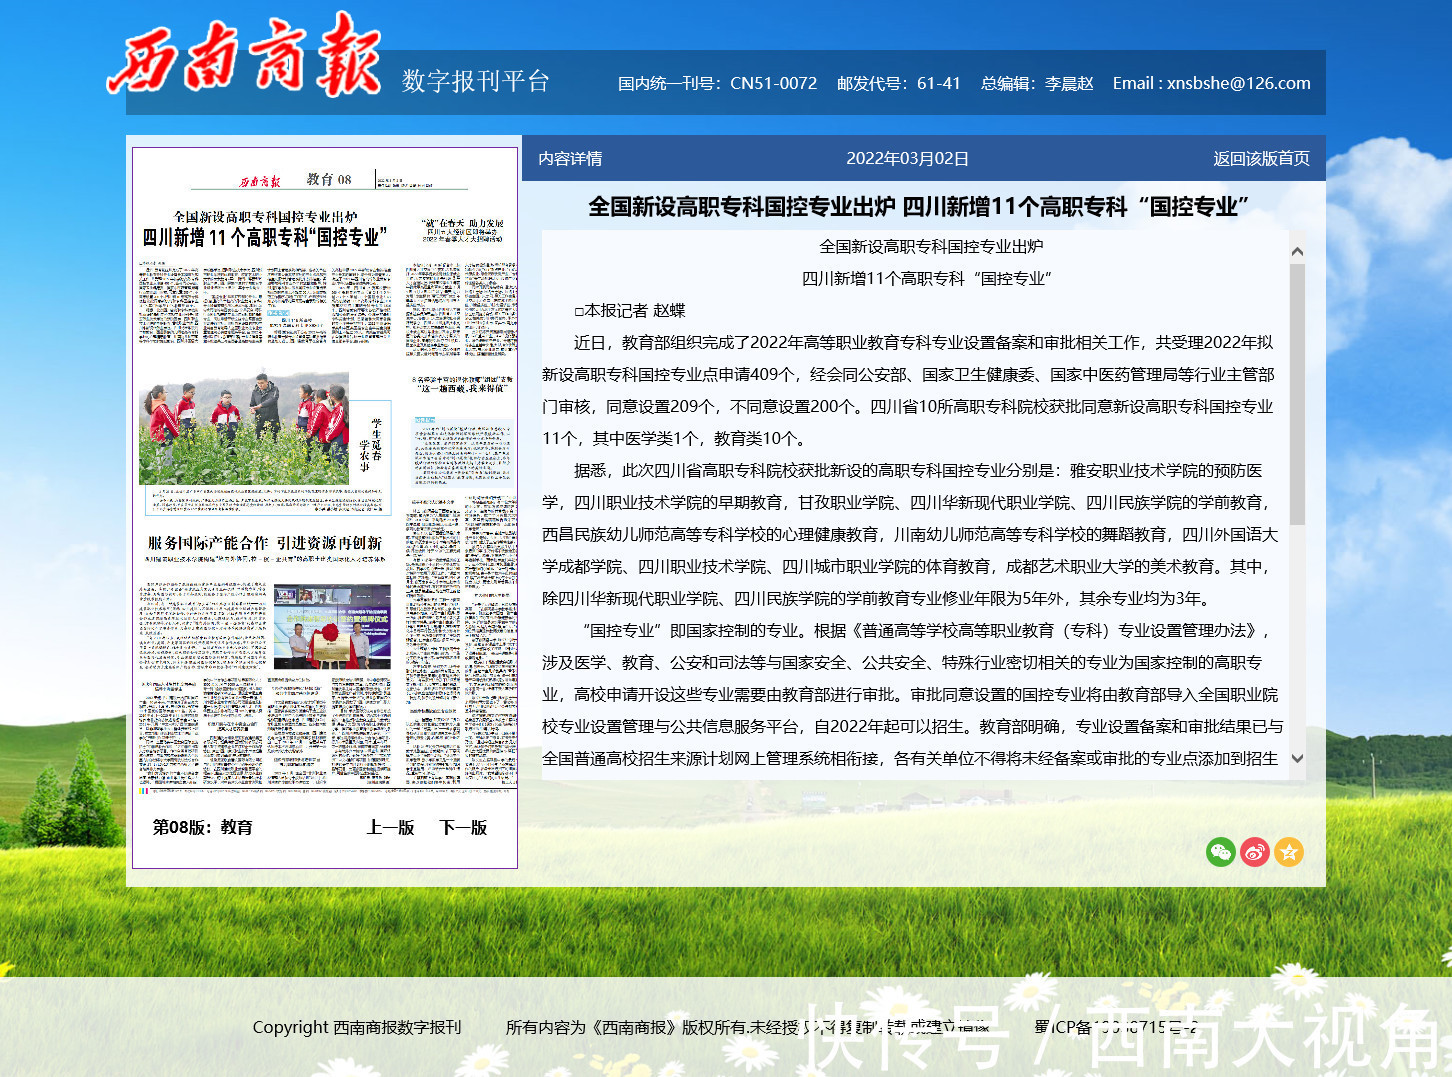Viewport: 1452px width, 1077px height.
Task: Go to previous page with 上一版
Action: click(390, 827)
